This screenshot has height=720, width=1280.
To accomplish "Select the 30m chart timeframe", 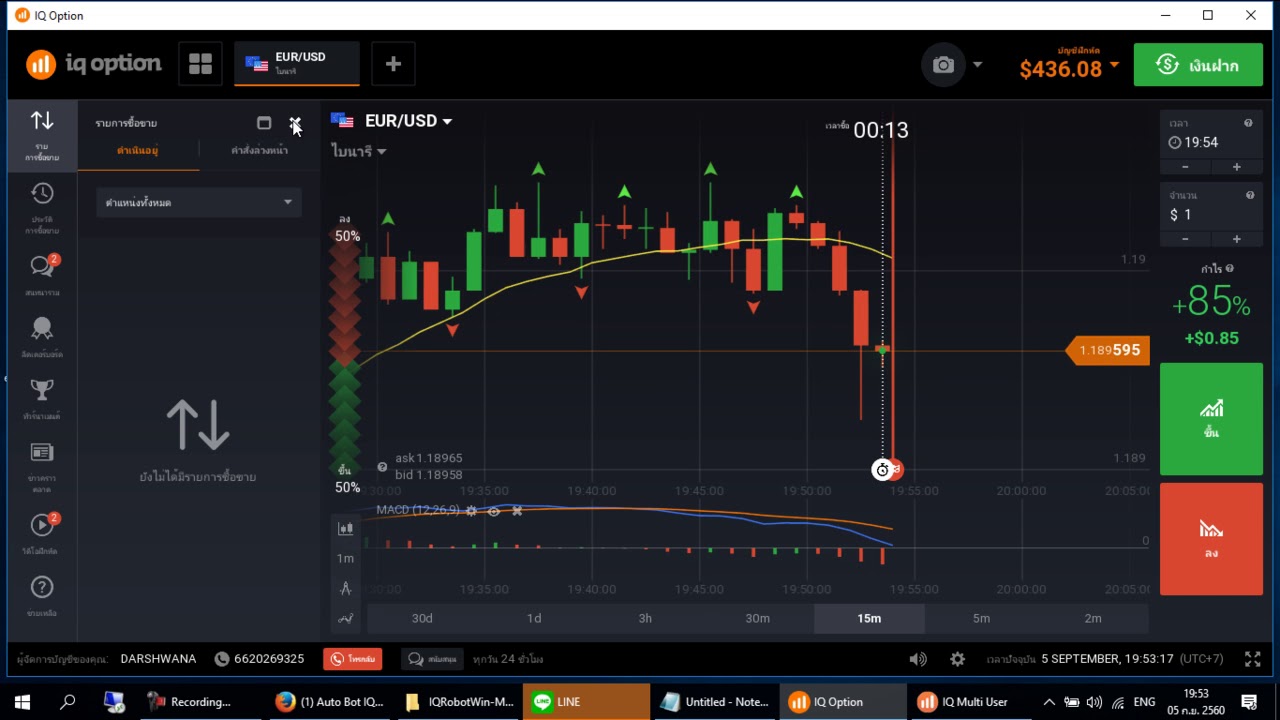I will 757,619.
